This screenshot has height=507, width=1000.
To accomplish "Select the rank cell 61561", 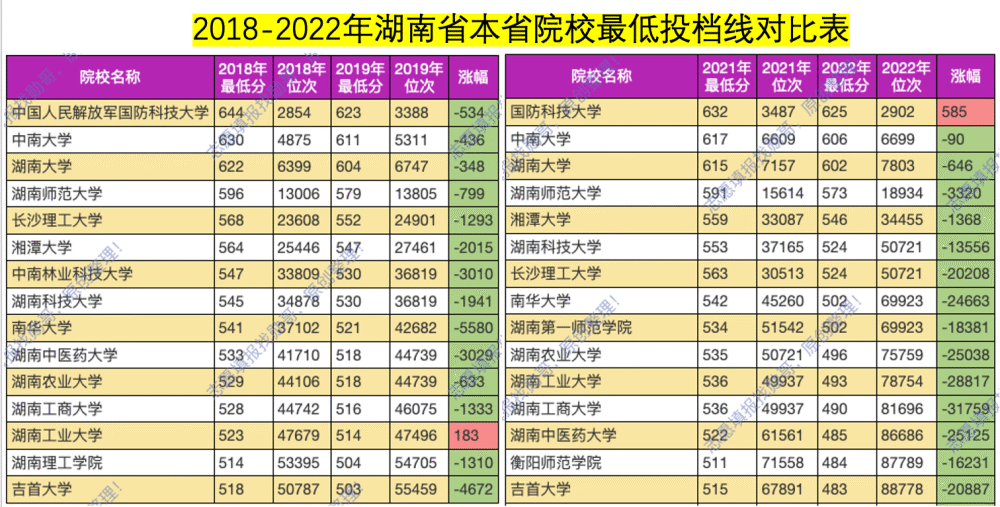I will pos(786,436).
